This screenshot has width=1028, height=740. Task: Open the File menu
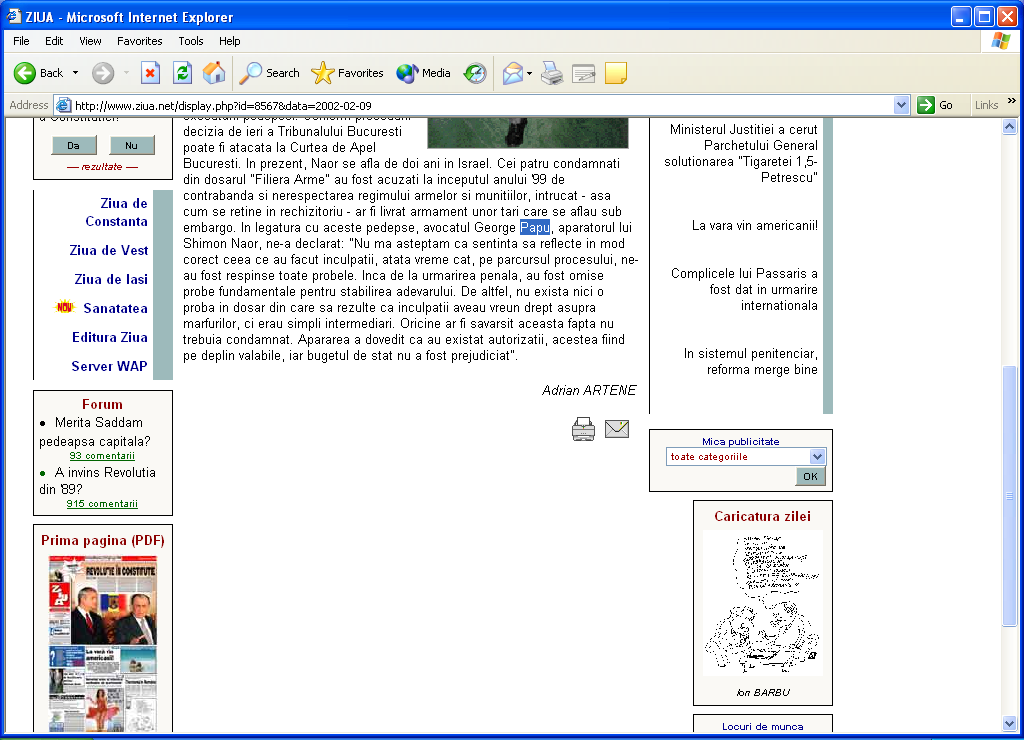tap(21, 41)
